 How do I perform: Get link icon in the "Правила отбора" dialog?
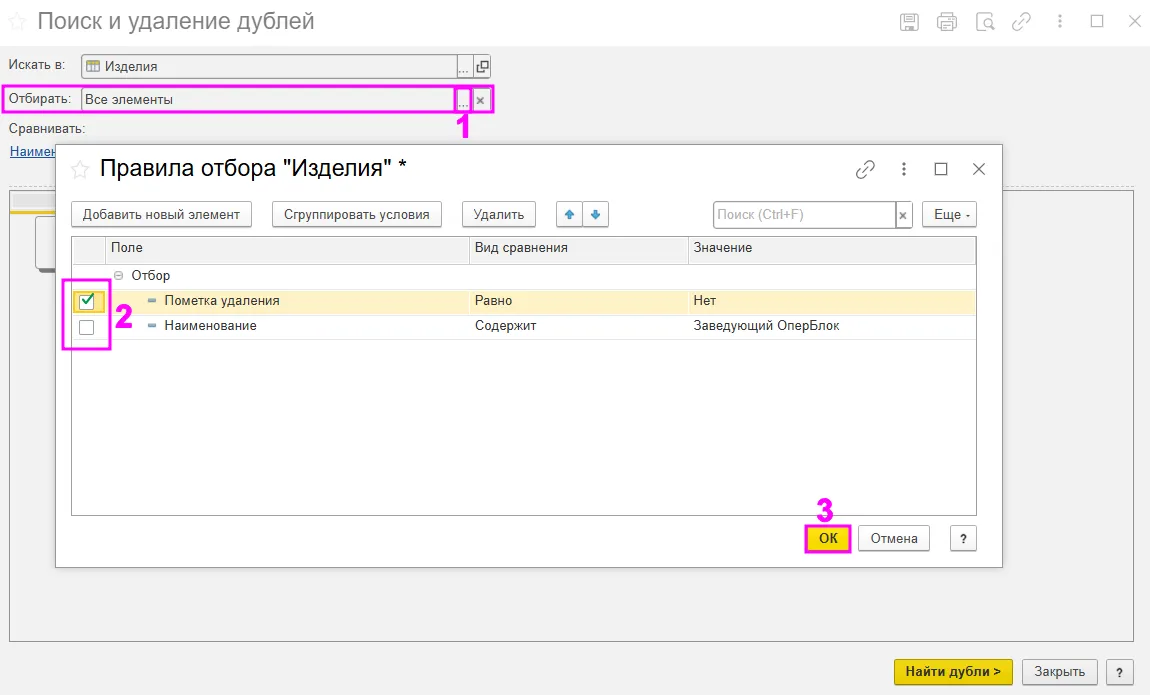point(865,169)
